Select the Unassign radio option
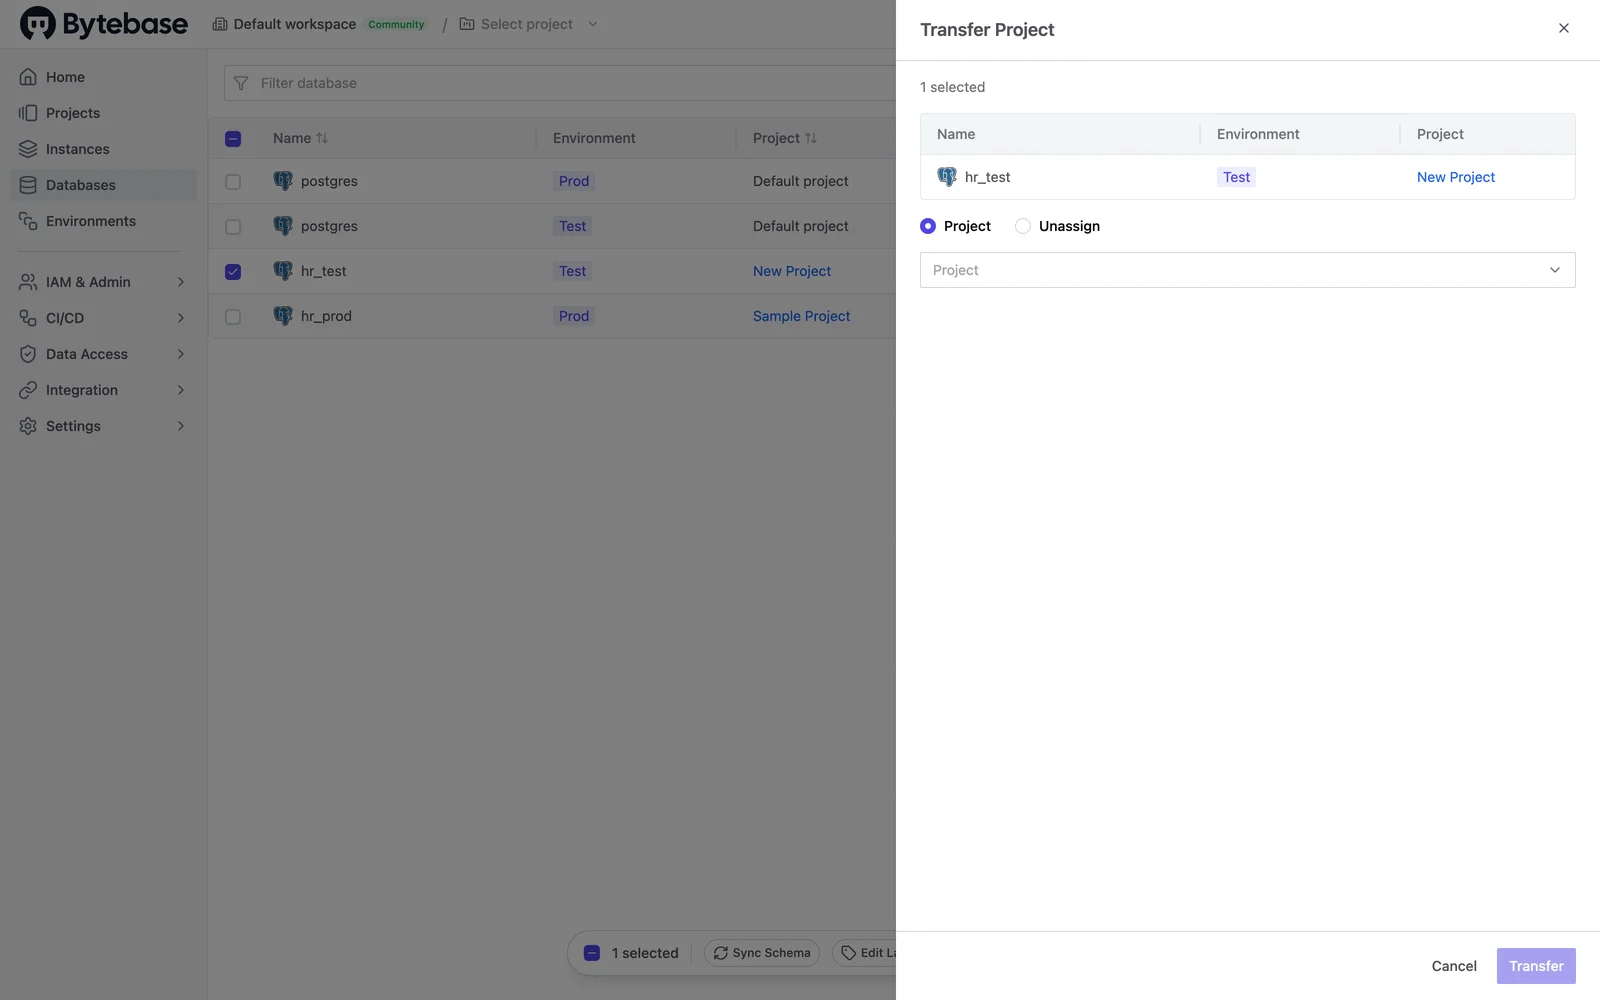Image resolution: width=1600 pixels, height=1000 pixels. tap(1023, 226)
